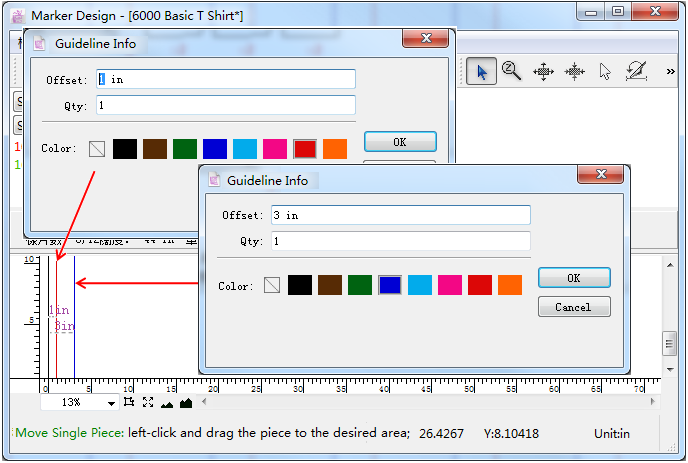
Task: Click the Offset field showing 3 in
Action: click(x=400, y=215)
